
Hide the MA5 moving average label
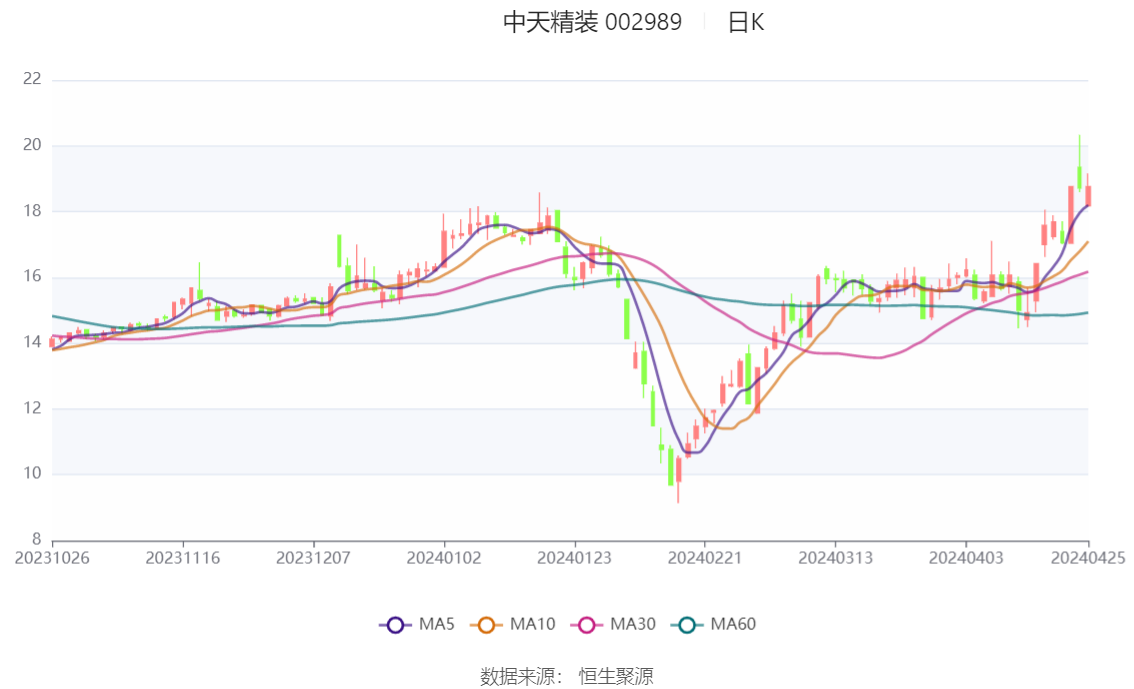click(437, 624)
